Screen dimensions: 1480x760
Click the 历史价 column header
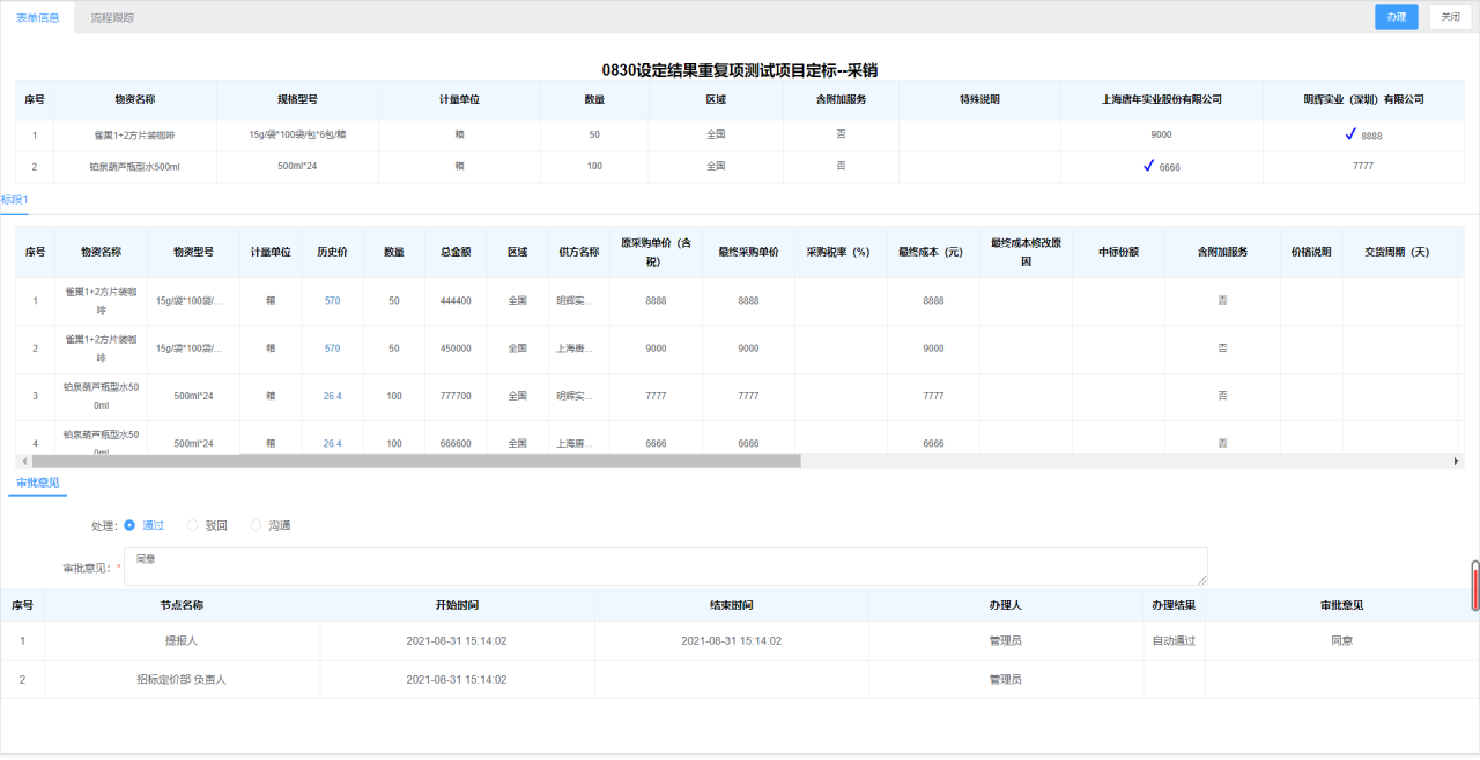click(332, 253)
